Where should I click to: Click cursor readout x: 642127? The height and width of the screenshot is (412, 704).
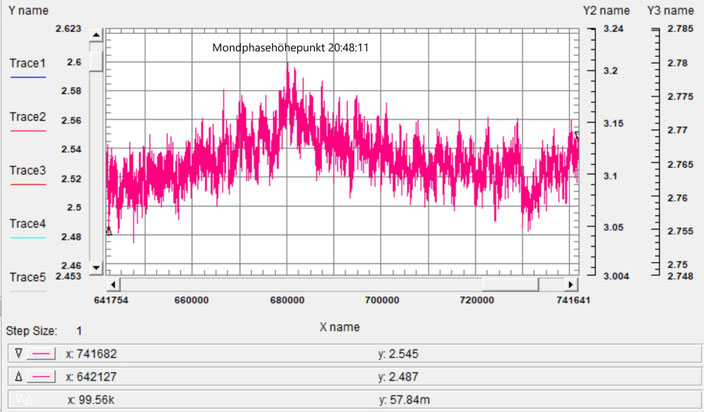click(x=91, y=377)
